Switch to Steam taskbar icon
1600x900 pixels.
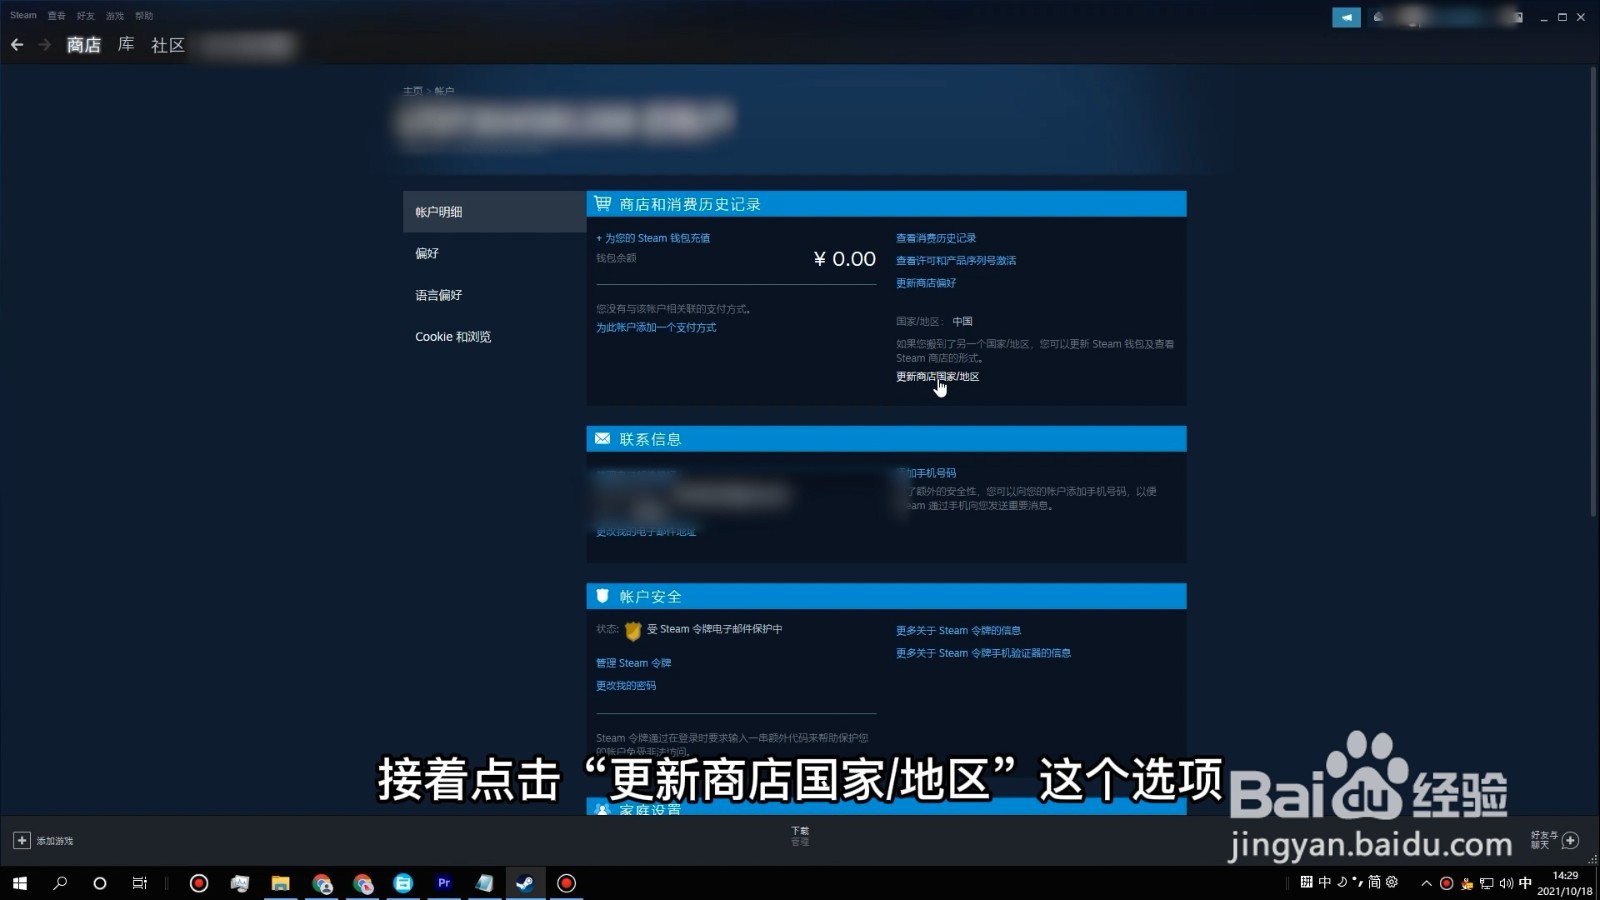(525, 883)
